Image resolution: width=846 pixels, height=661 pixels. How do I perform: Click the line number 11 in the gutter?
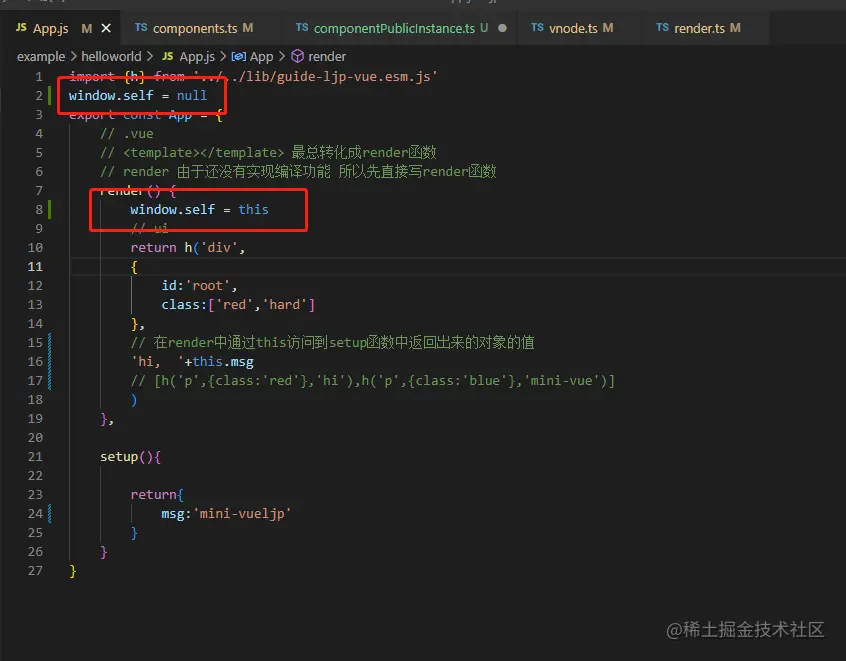coord(35,267)
